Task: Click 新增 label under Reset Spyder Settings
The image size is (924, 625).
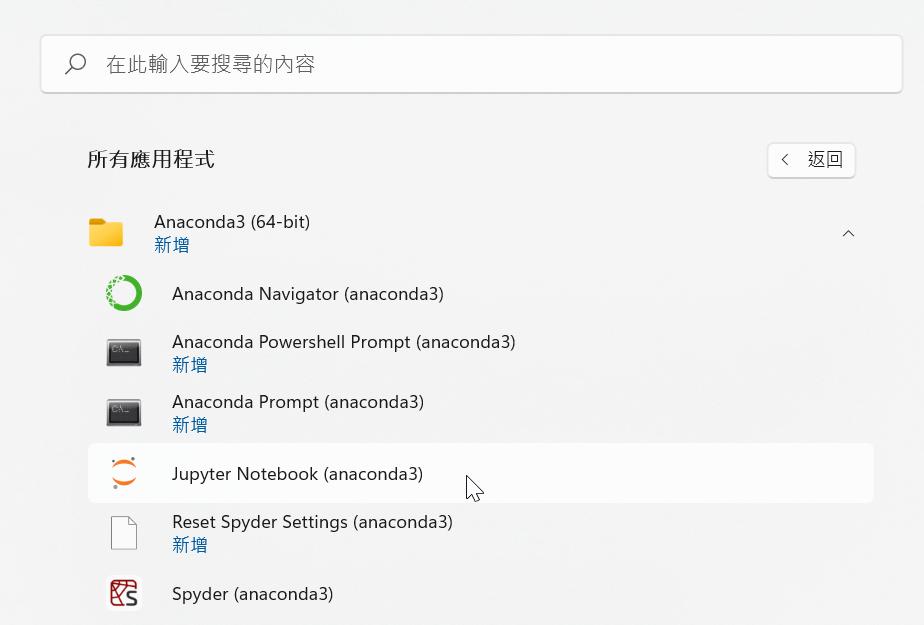Action: point(190,545)
